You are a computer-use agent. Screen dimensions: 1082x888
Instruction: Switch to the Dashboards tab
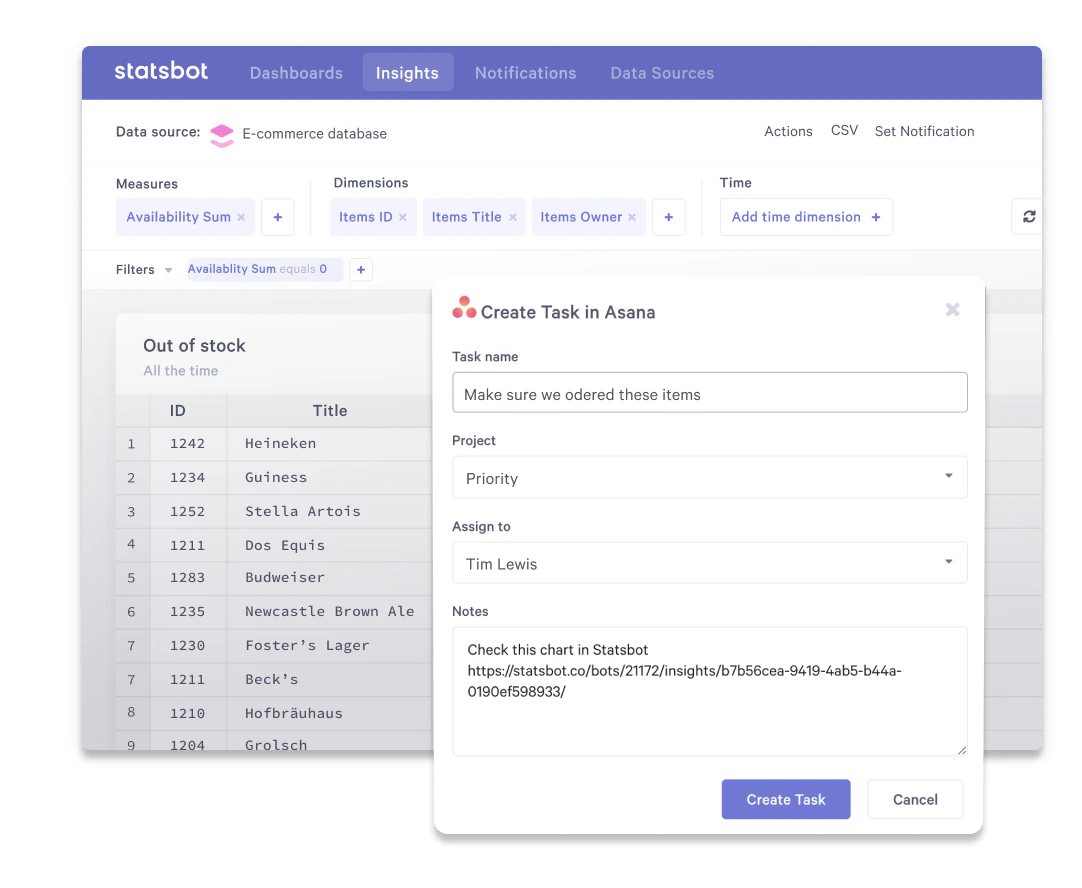click(296, 72)
